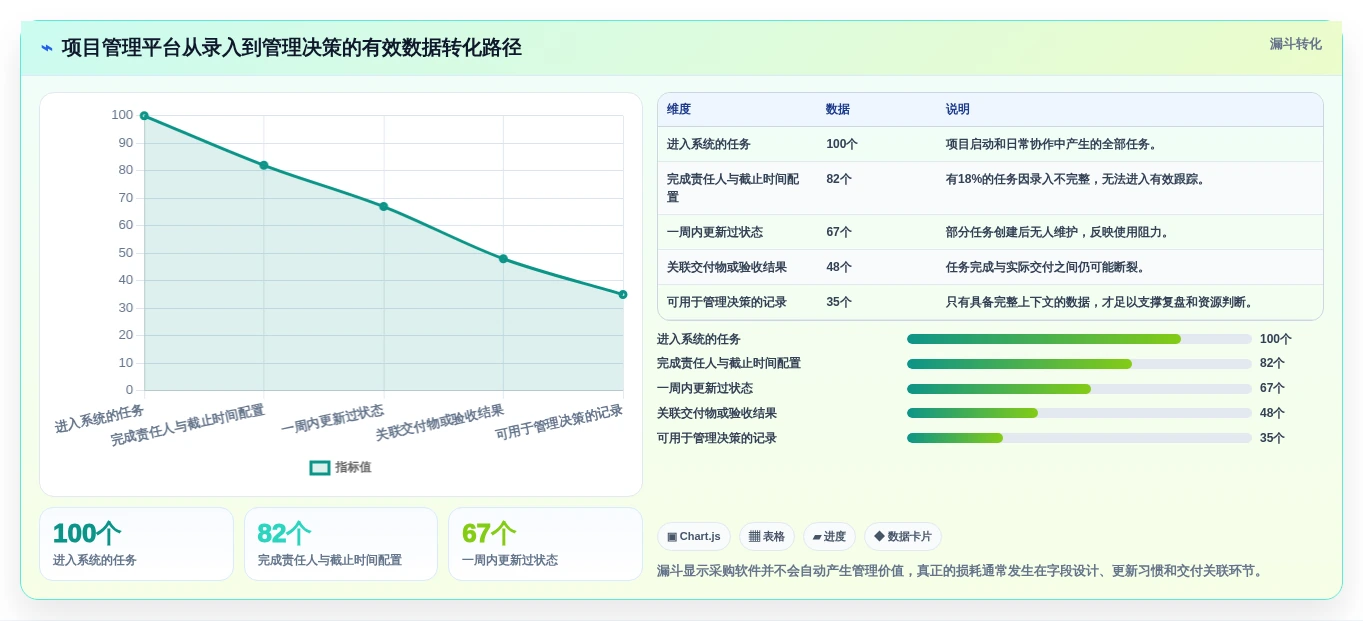
Task: Click the chart data point at 35
Action: (623, 294)
